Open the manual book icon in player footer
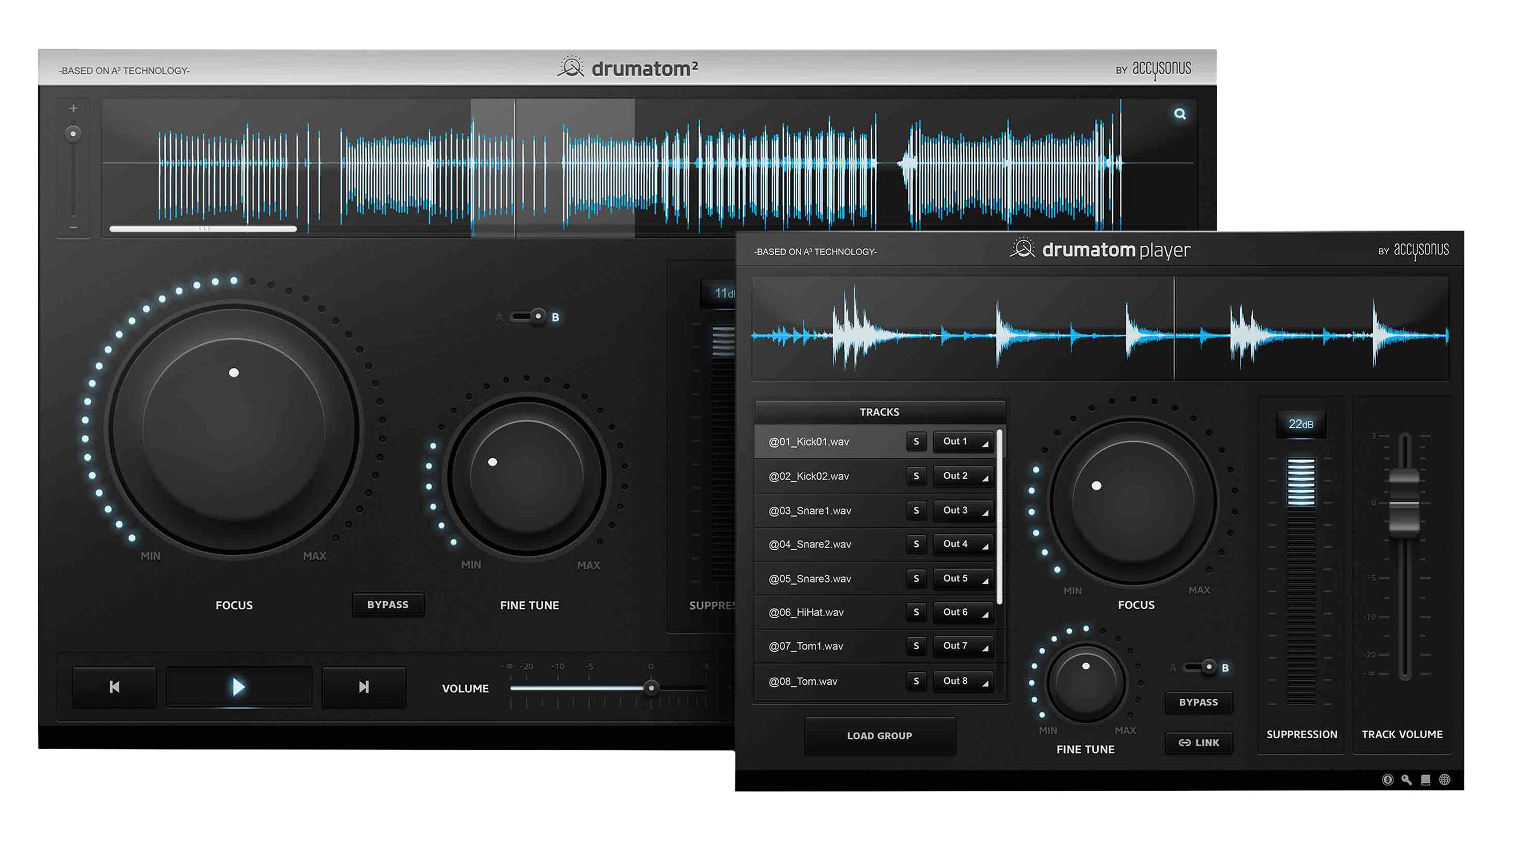Viewport: 1514px width, 848px height. tap(1426, 780)
